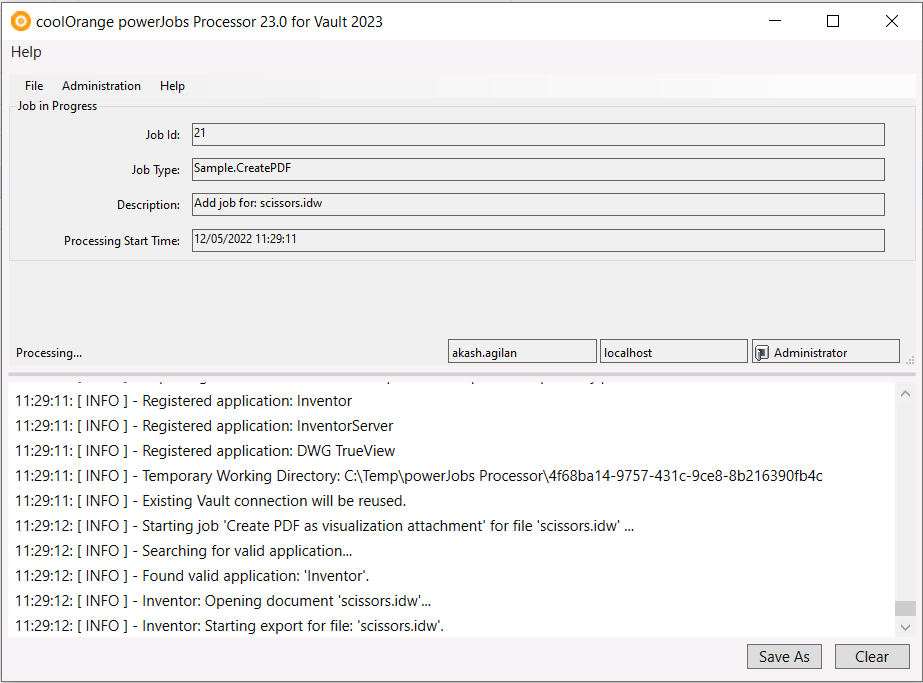
Task: Click the 'Starting job Create PDF' log line
Action: [x=324, y=526]
